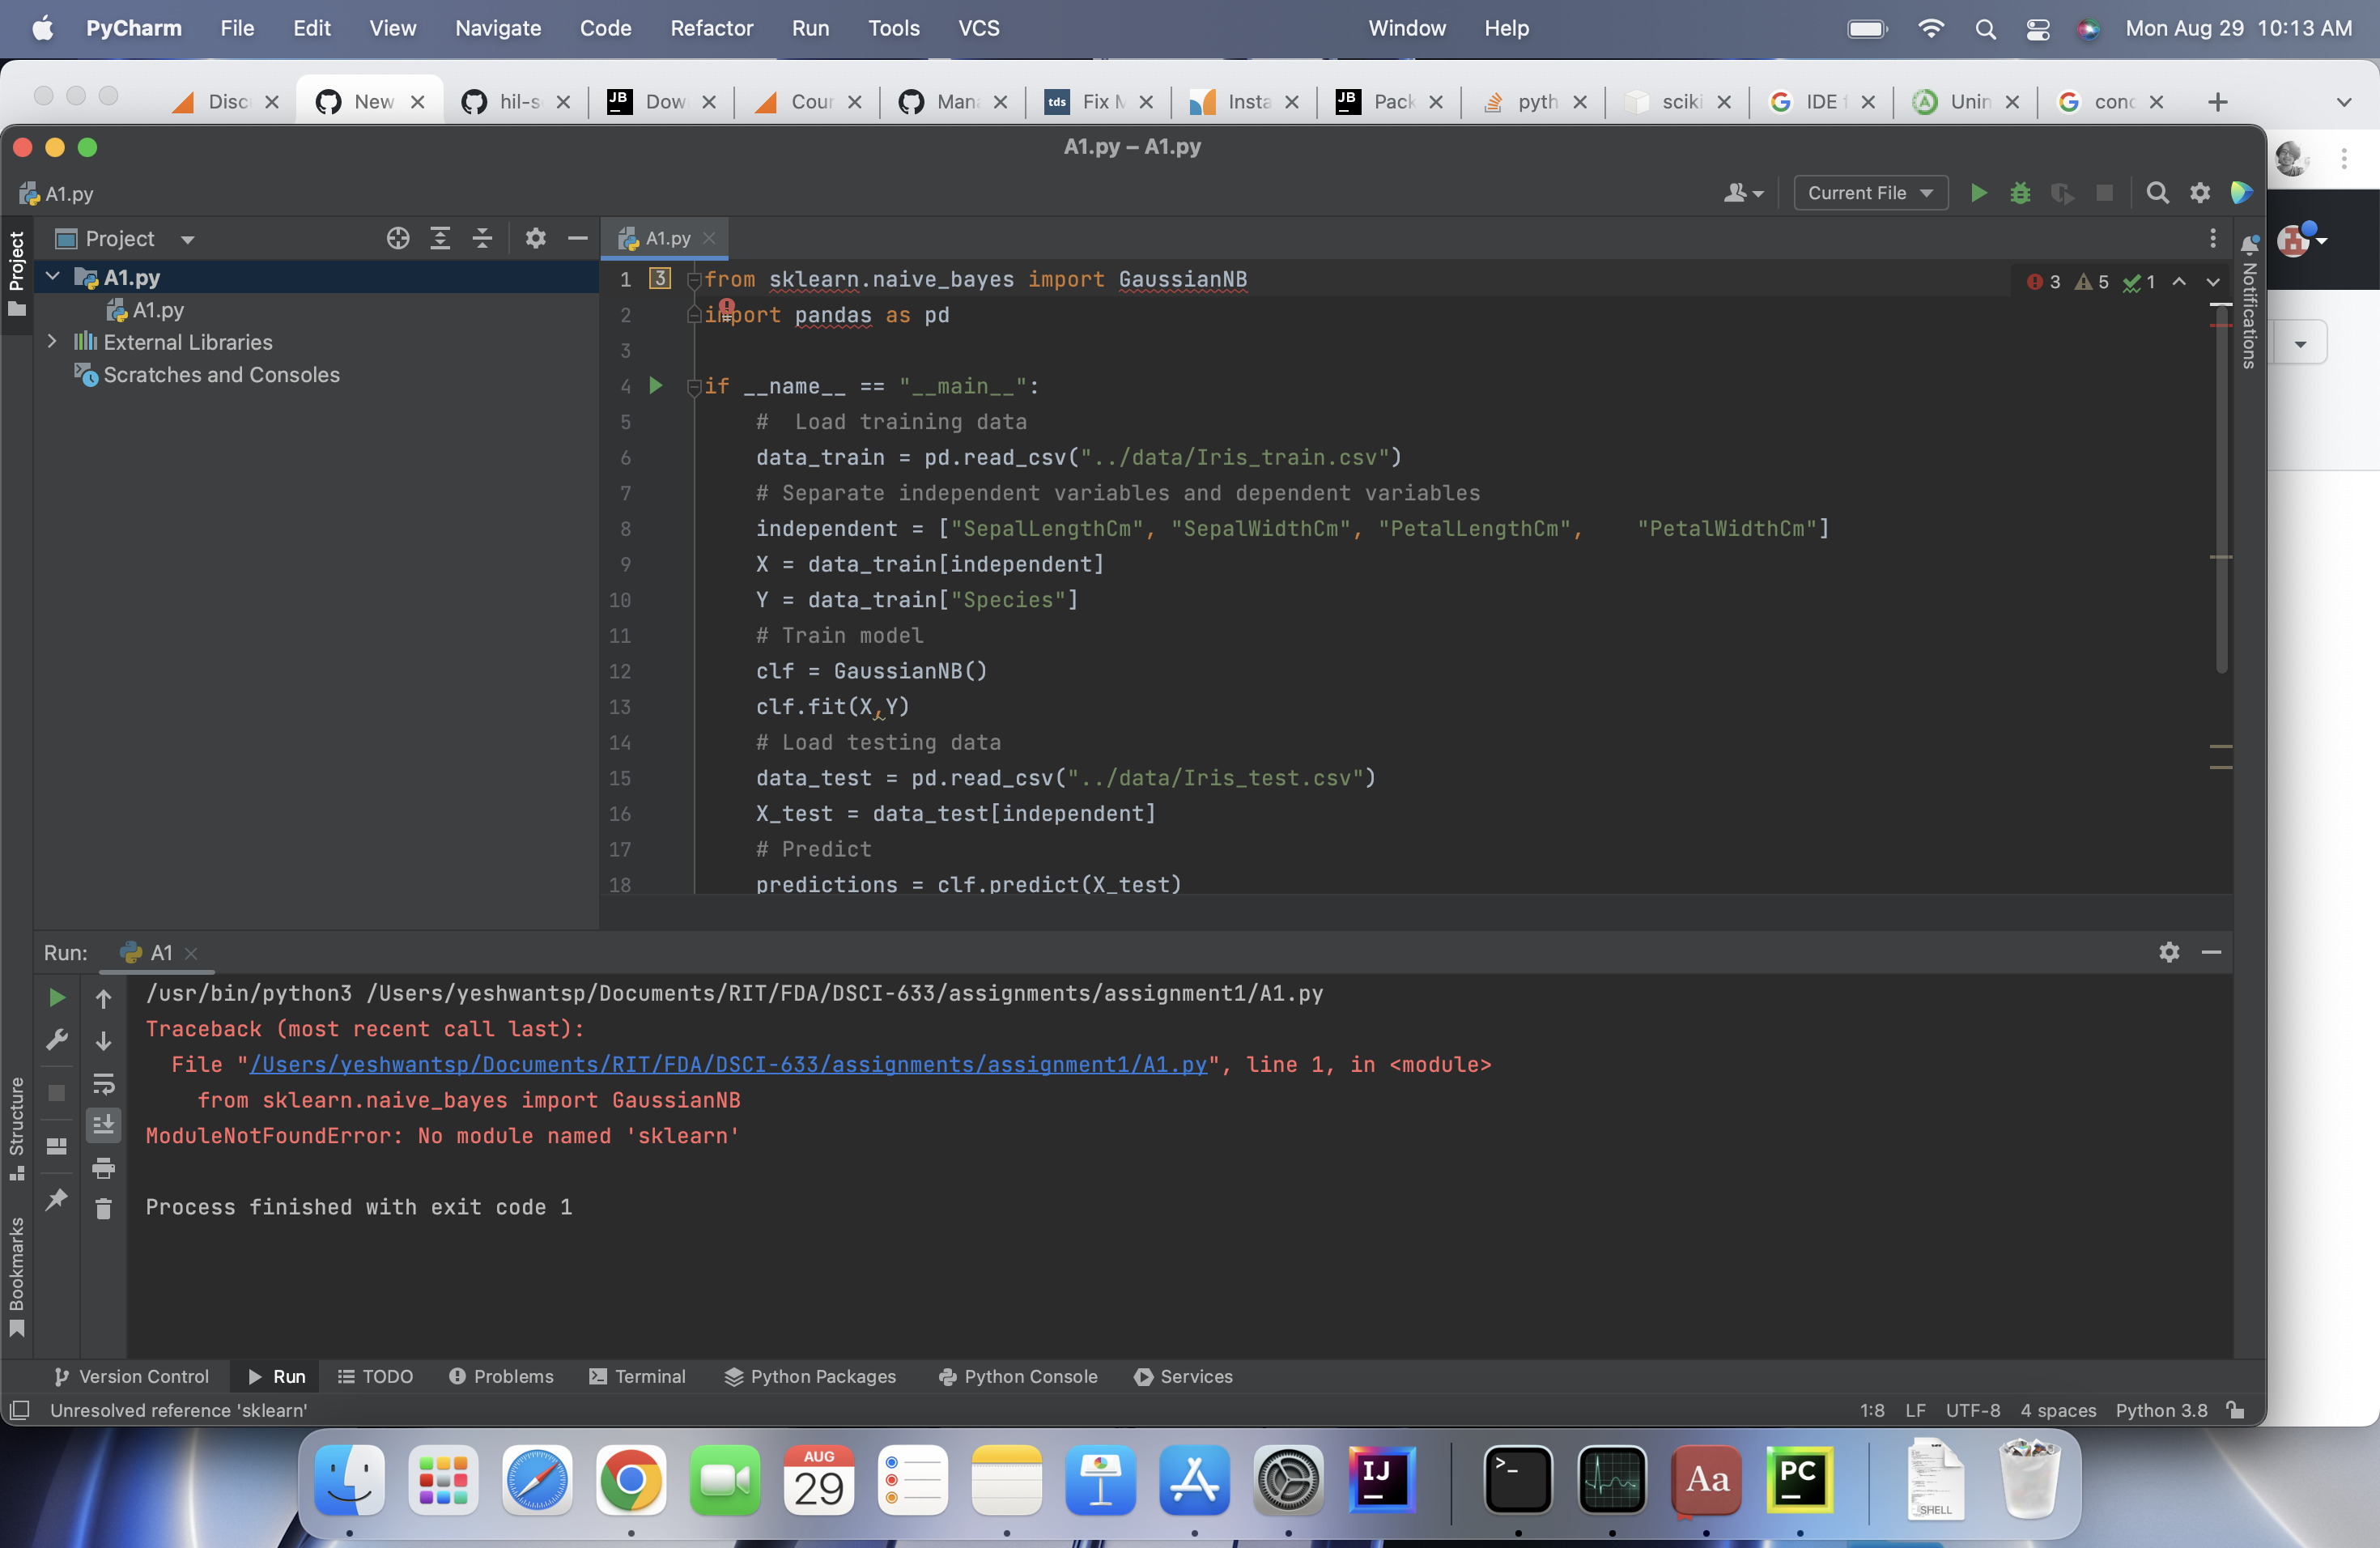This screenshot has width=2380, height=1548.
Task: Open IDE settings with the gear icon
Action: (2200, 193)
